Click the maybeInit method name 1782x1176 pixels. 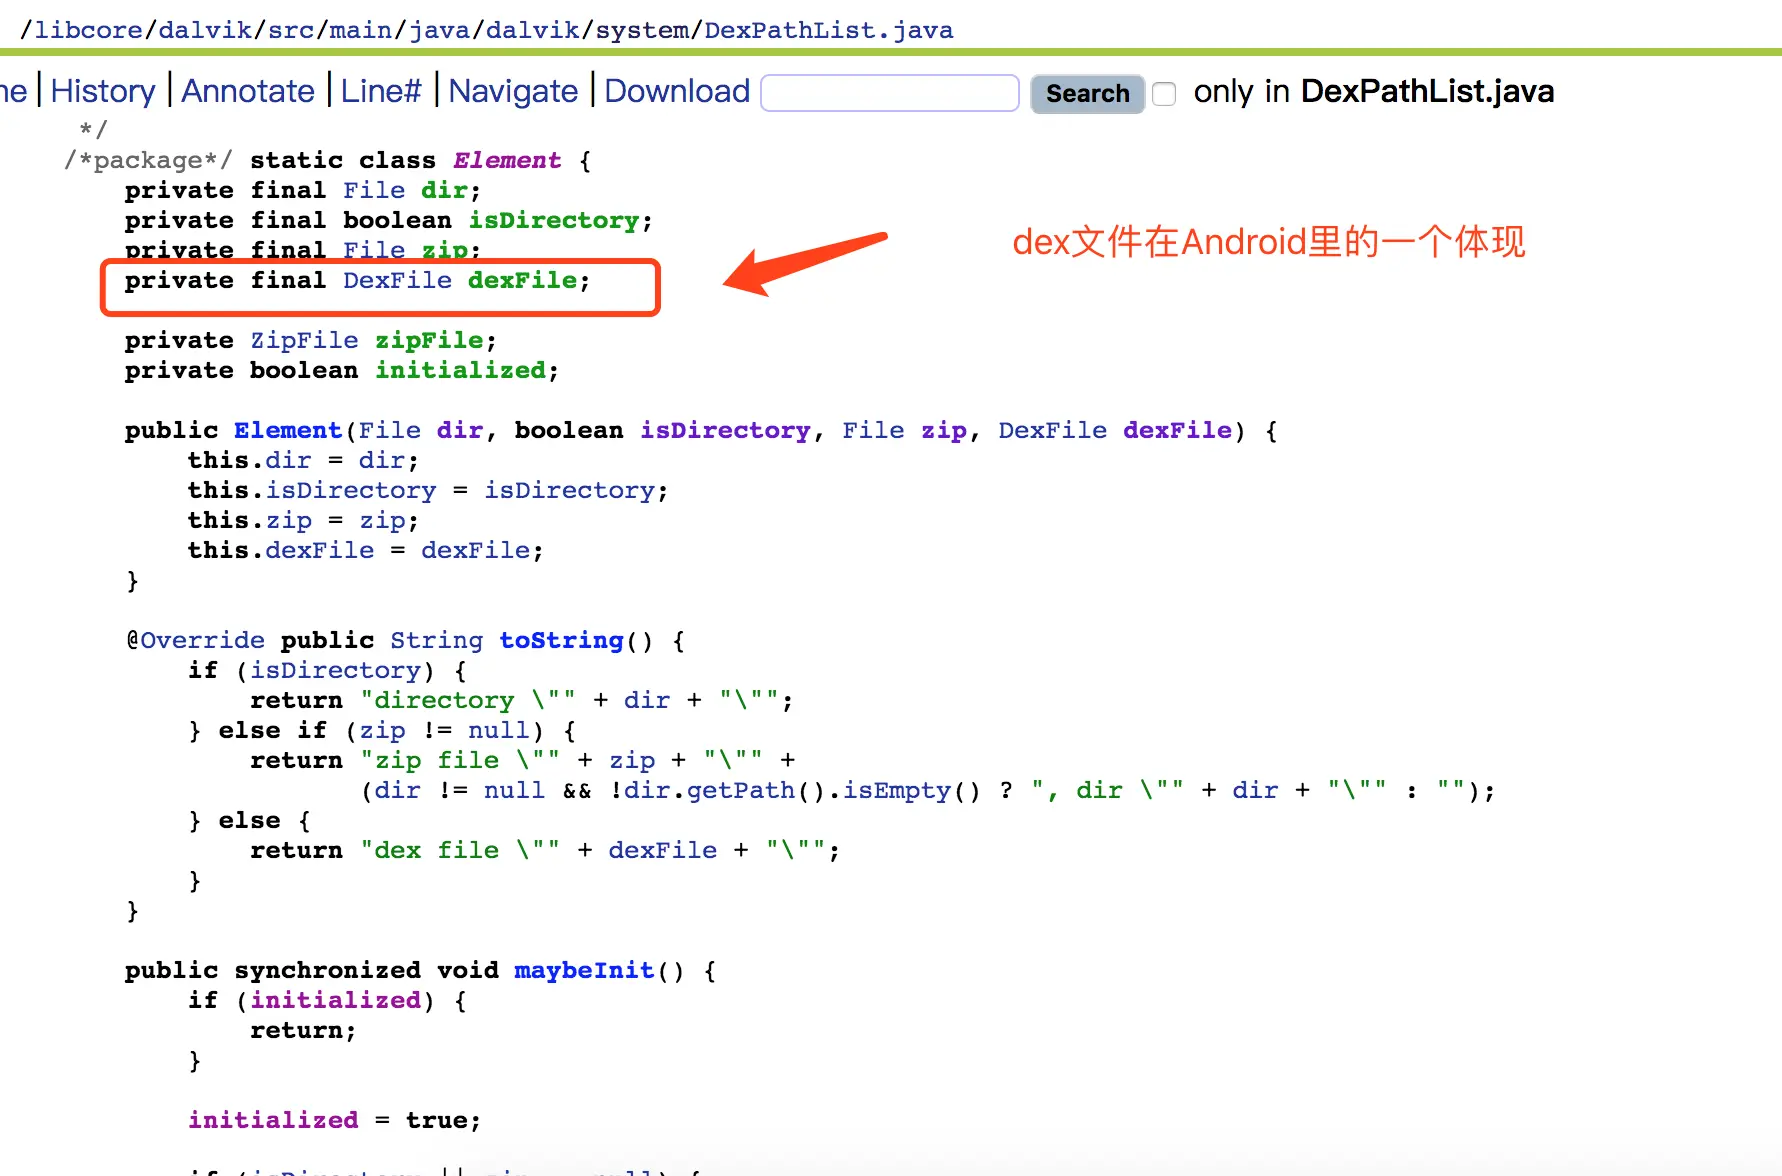point(584,970)
